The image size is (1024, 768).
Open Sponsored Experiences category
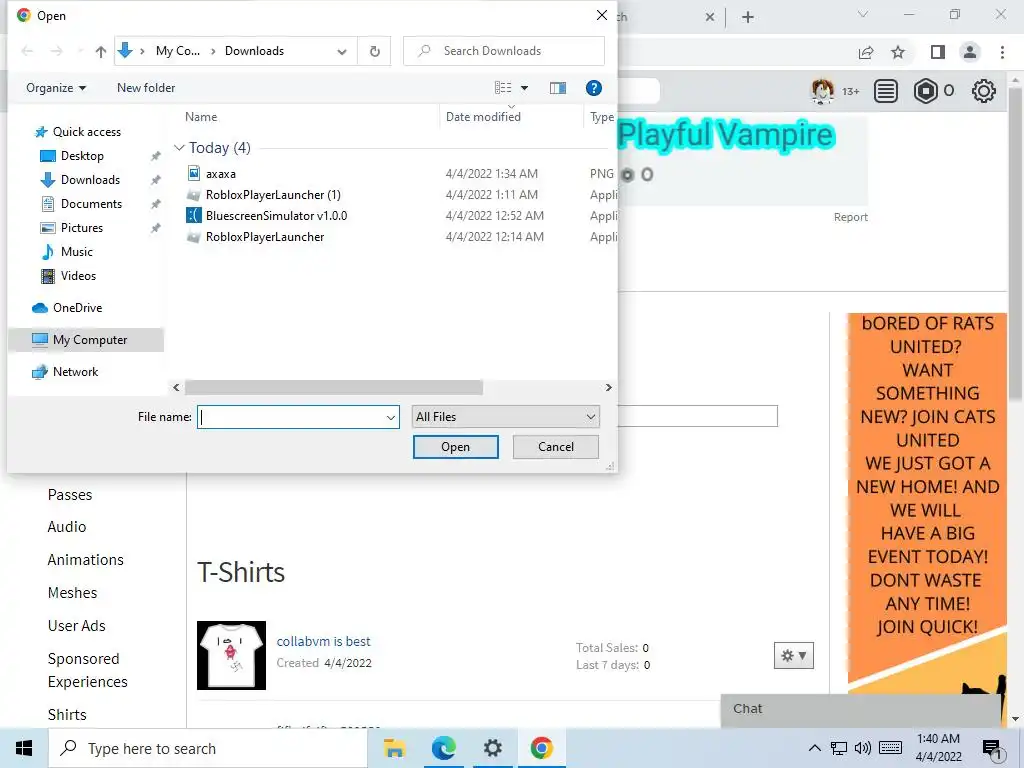click(x=88, y=670)
